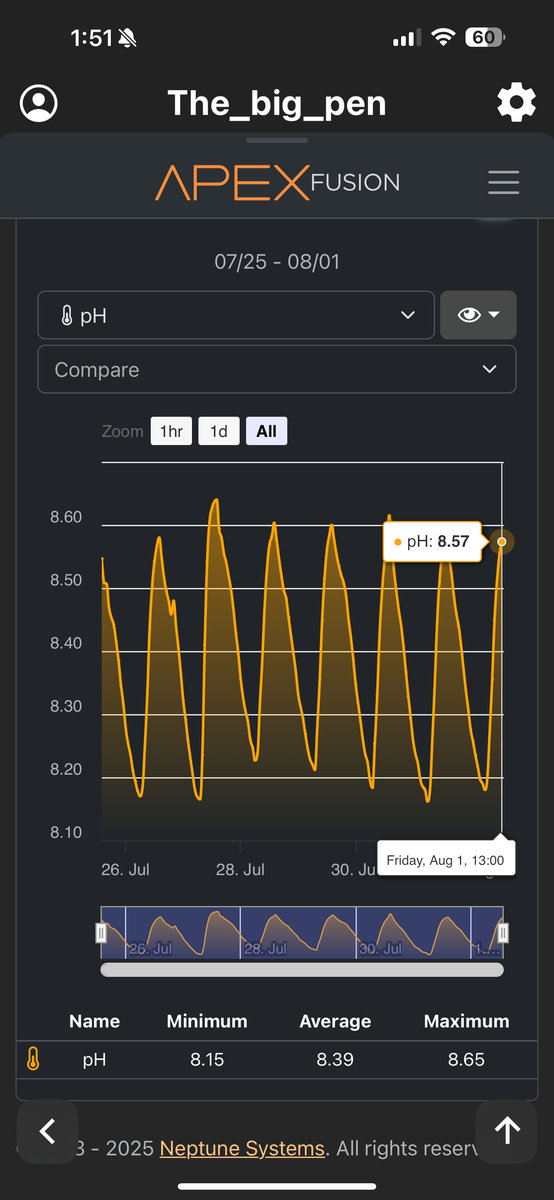Select the 1d zoom option
Screen dimensions: 554x1200
(x=218, y=432)
